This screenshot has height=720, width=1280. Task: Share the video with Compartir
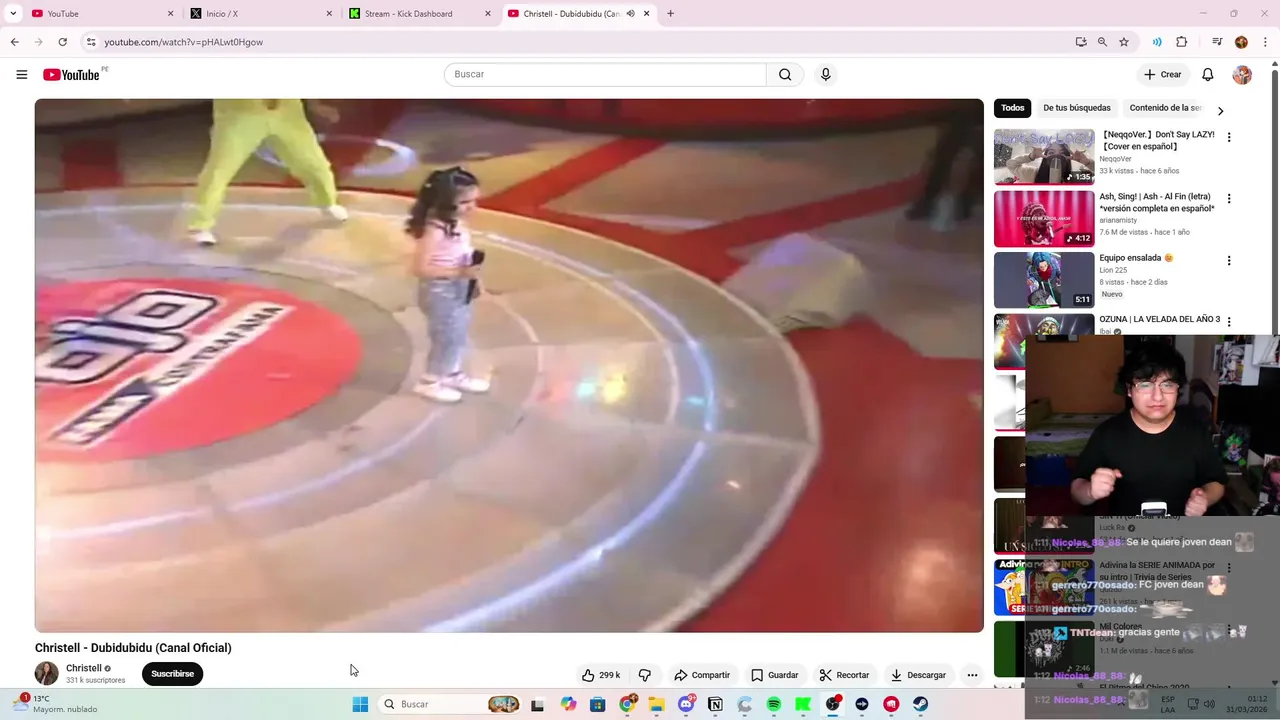coord(702,675)
